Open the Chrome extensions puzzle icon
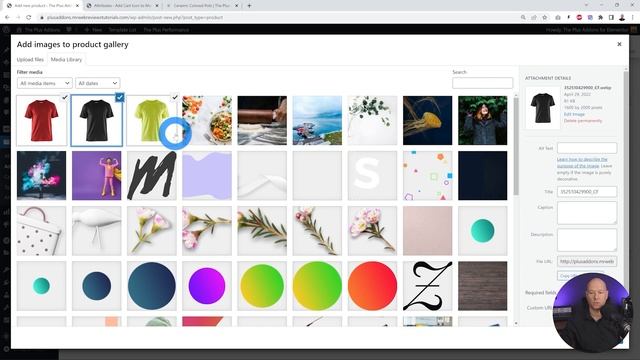 [600, 18]
